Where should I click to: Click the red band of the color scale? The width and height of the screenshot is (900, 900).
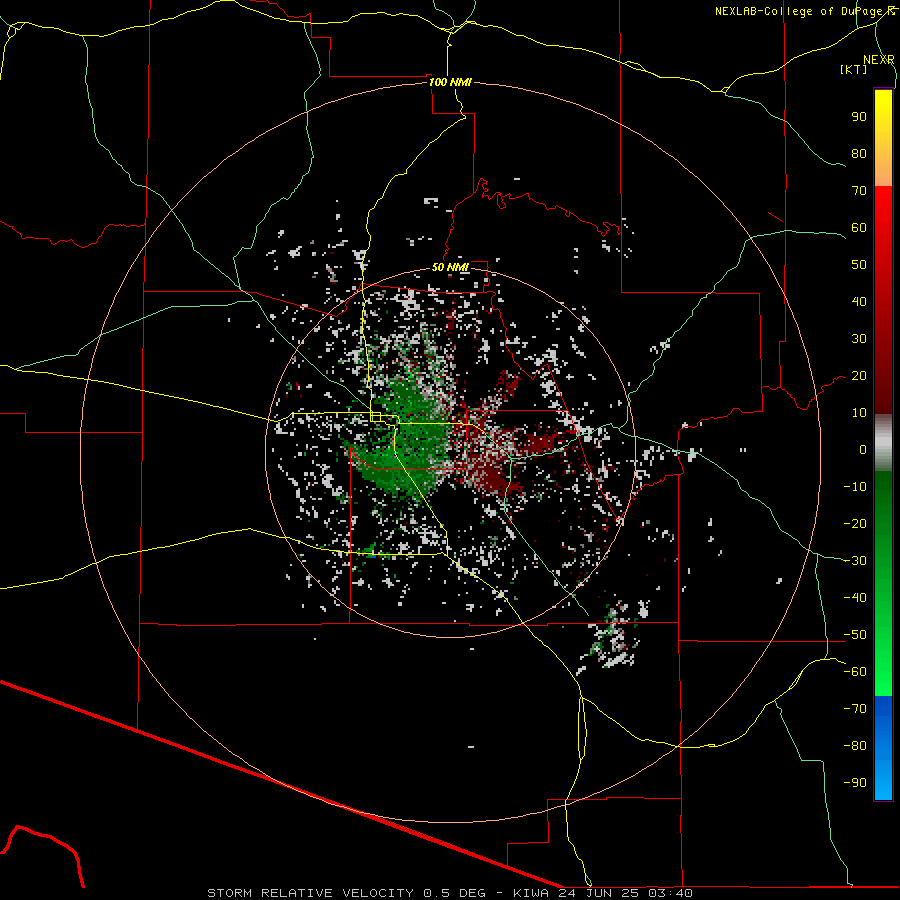883,300
